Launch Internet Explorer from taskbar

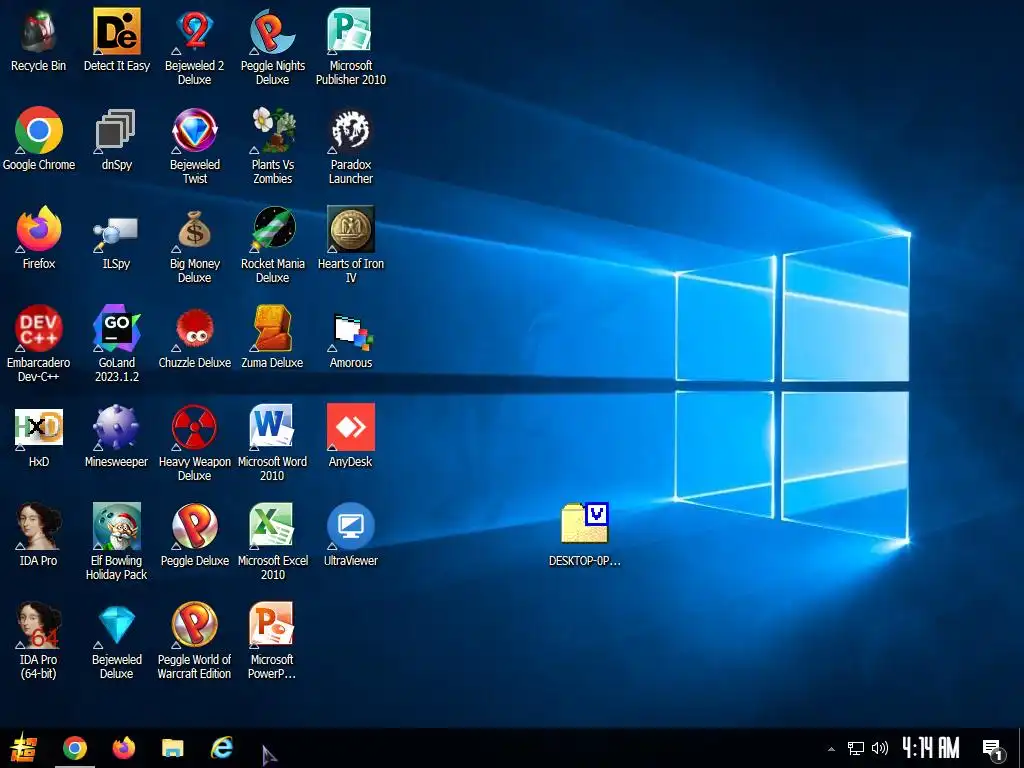click(x=221, y=748)
